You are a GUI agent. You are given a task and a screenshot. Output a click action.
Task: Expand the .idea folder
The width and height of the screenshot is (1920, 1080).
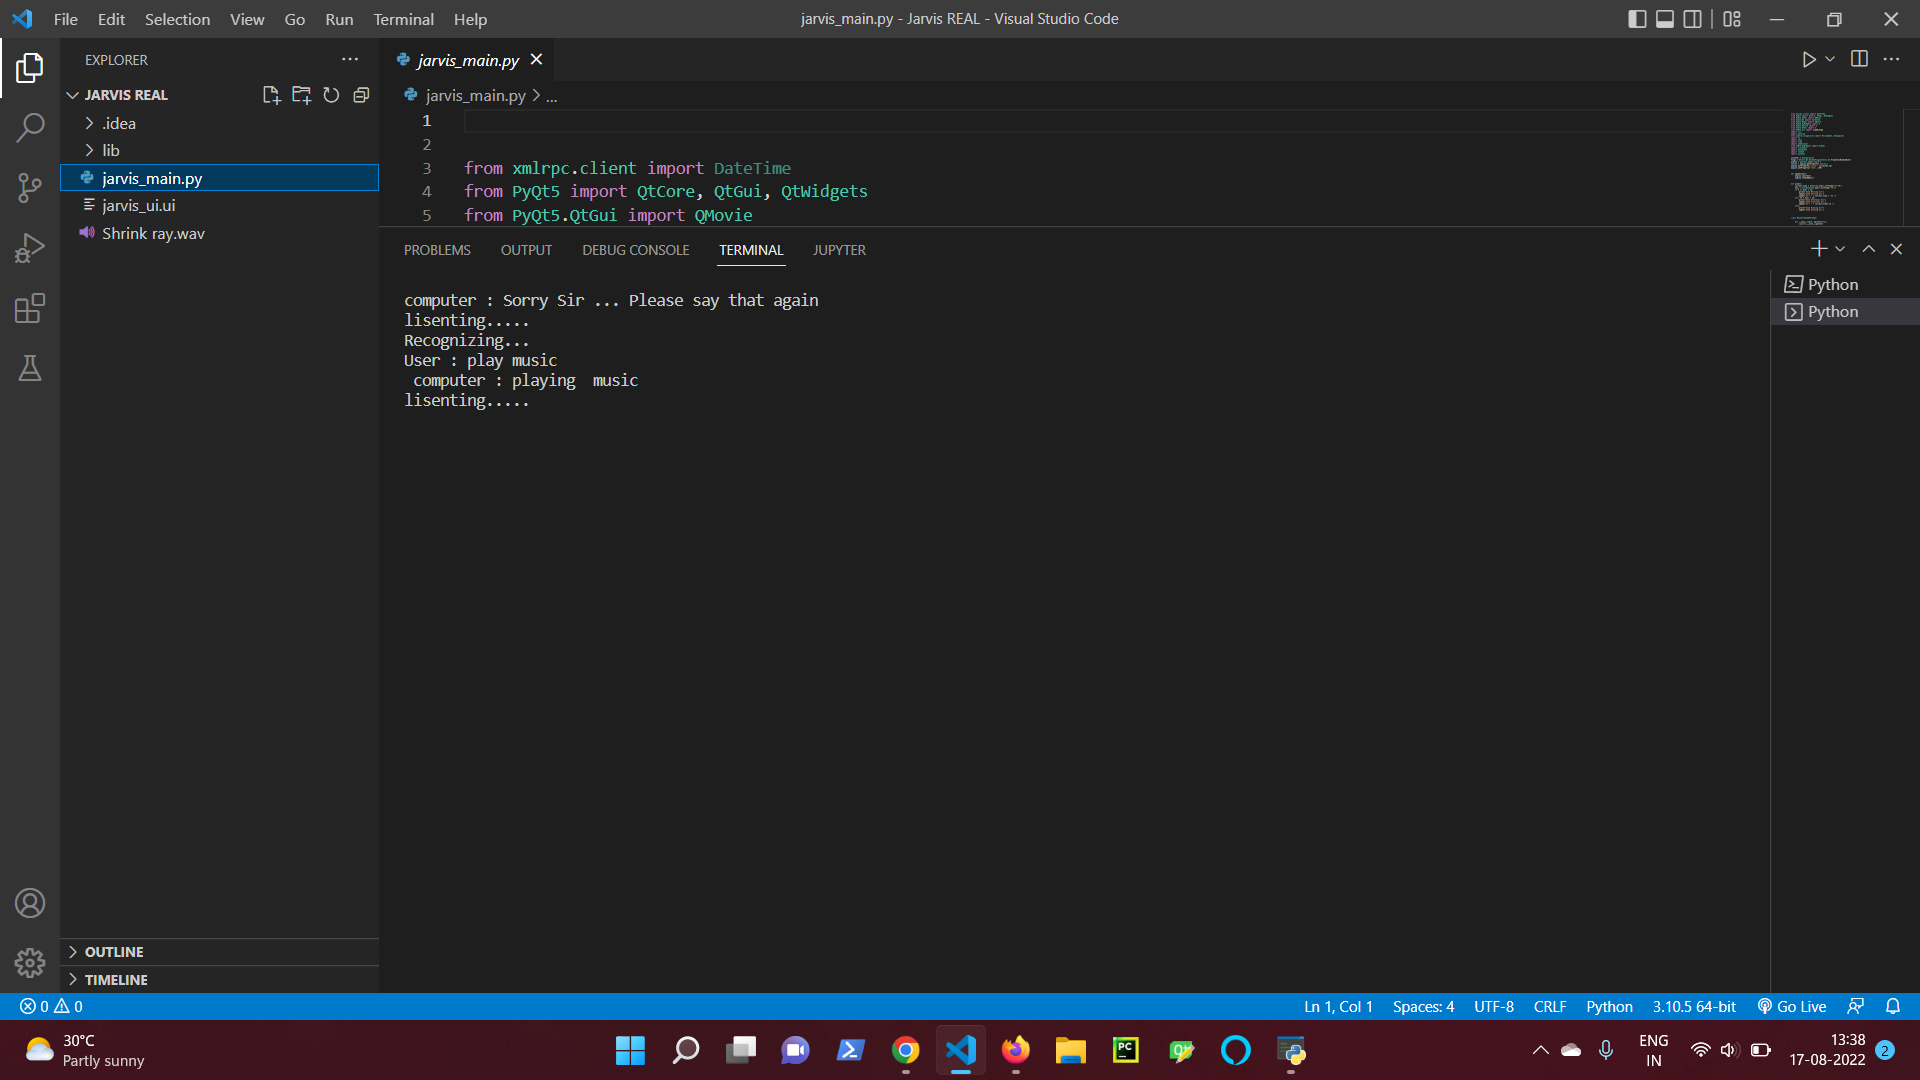point(220,123)
